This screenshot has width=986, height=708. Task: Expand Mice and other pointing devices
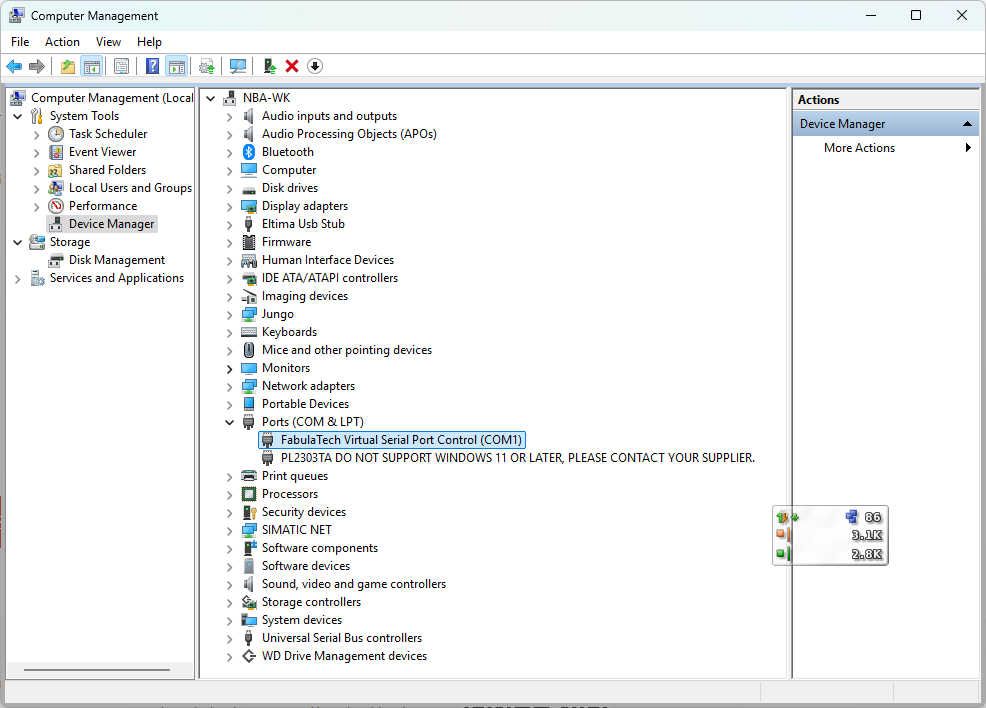230,350
